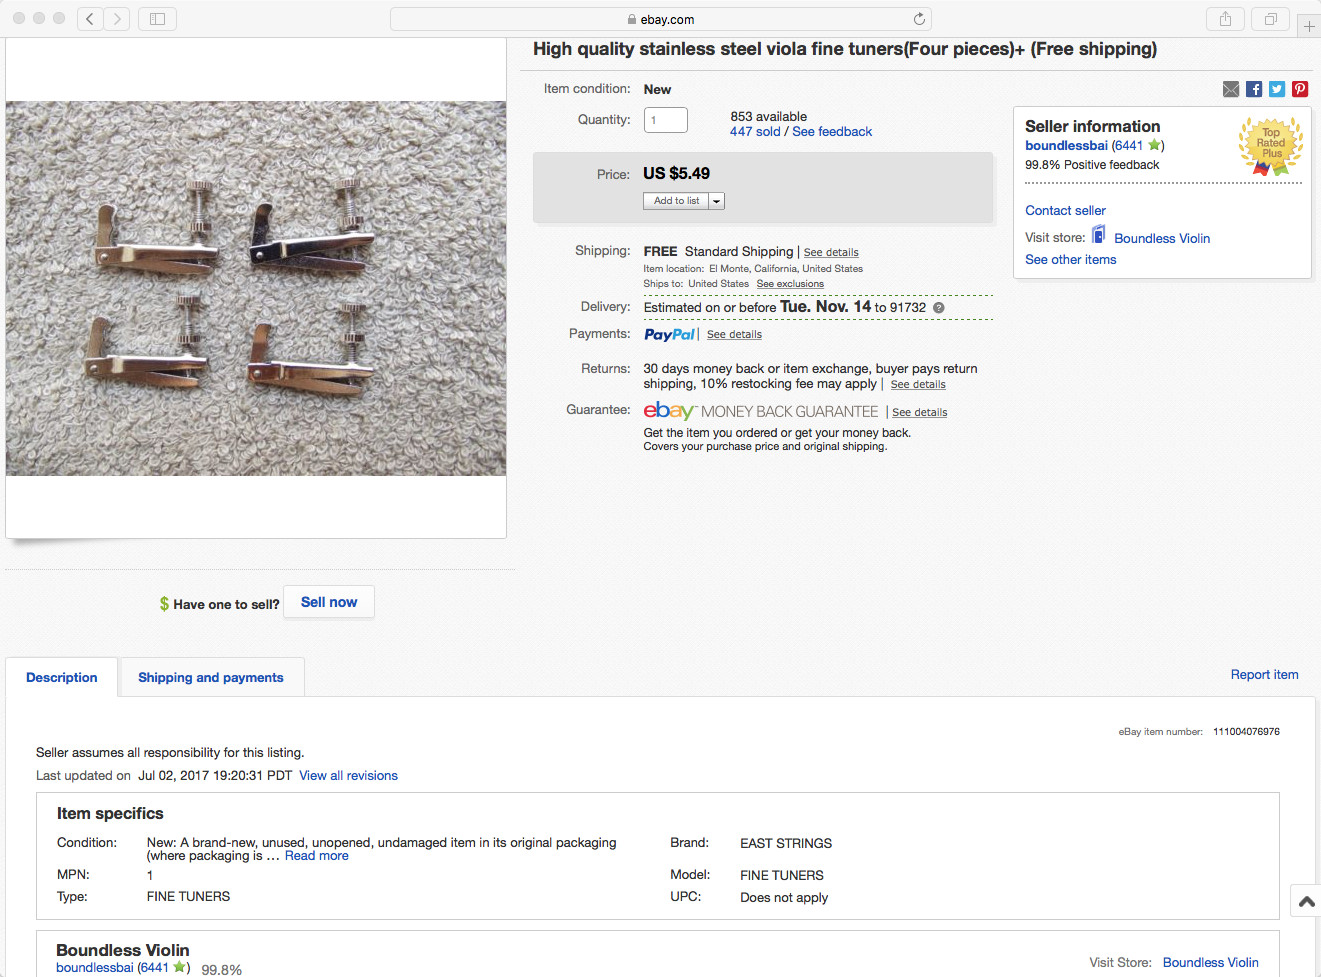Pin this item on Pinterest
The height and width of the screenshot is (977, 1321).
coord(1300,89)
